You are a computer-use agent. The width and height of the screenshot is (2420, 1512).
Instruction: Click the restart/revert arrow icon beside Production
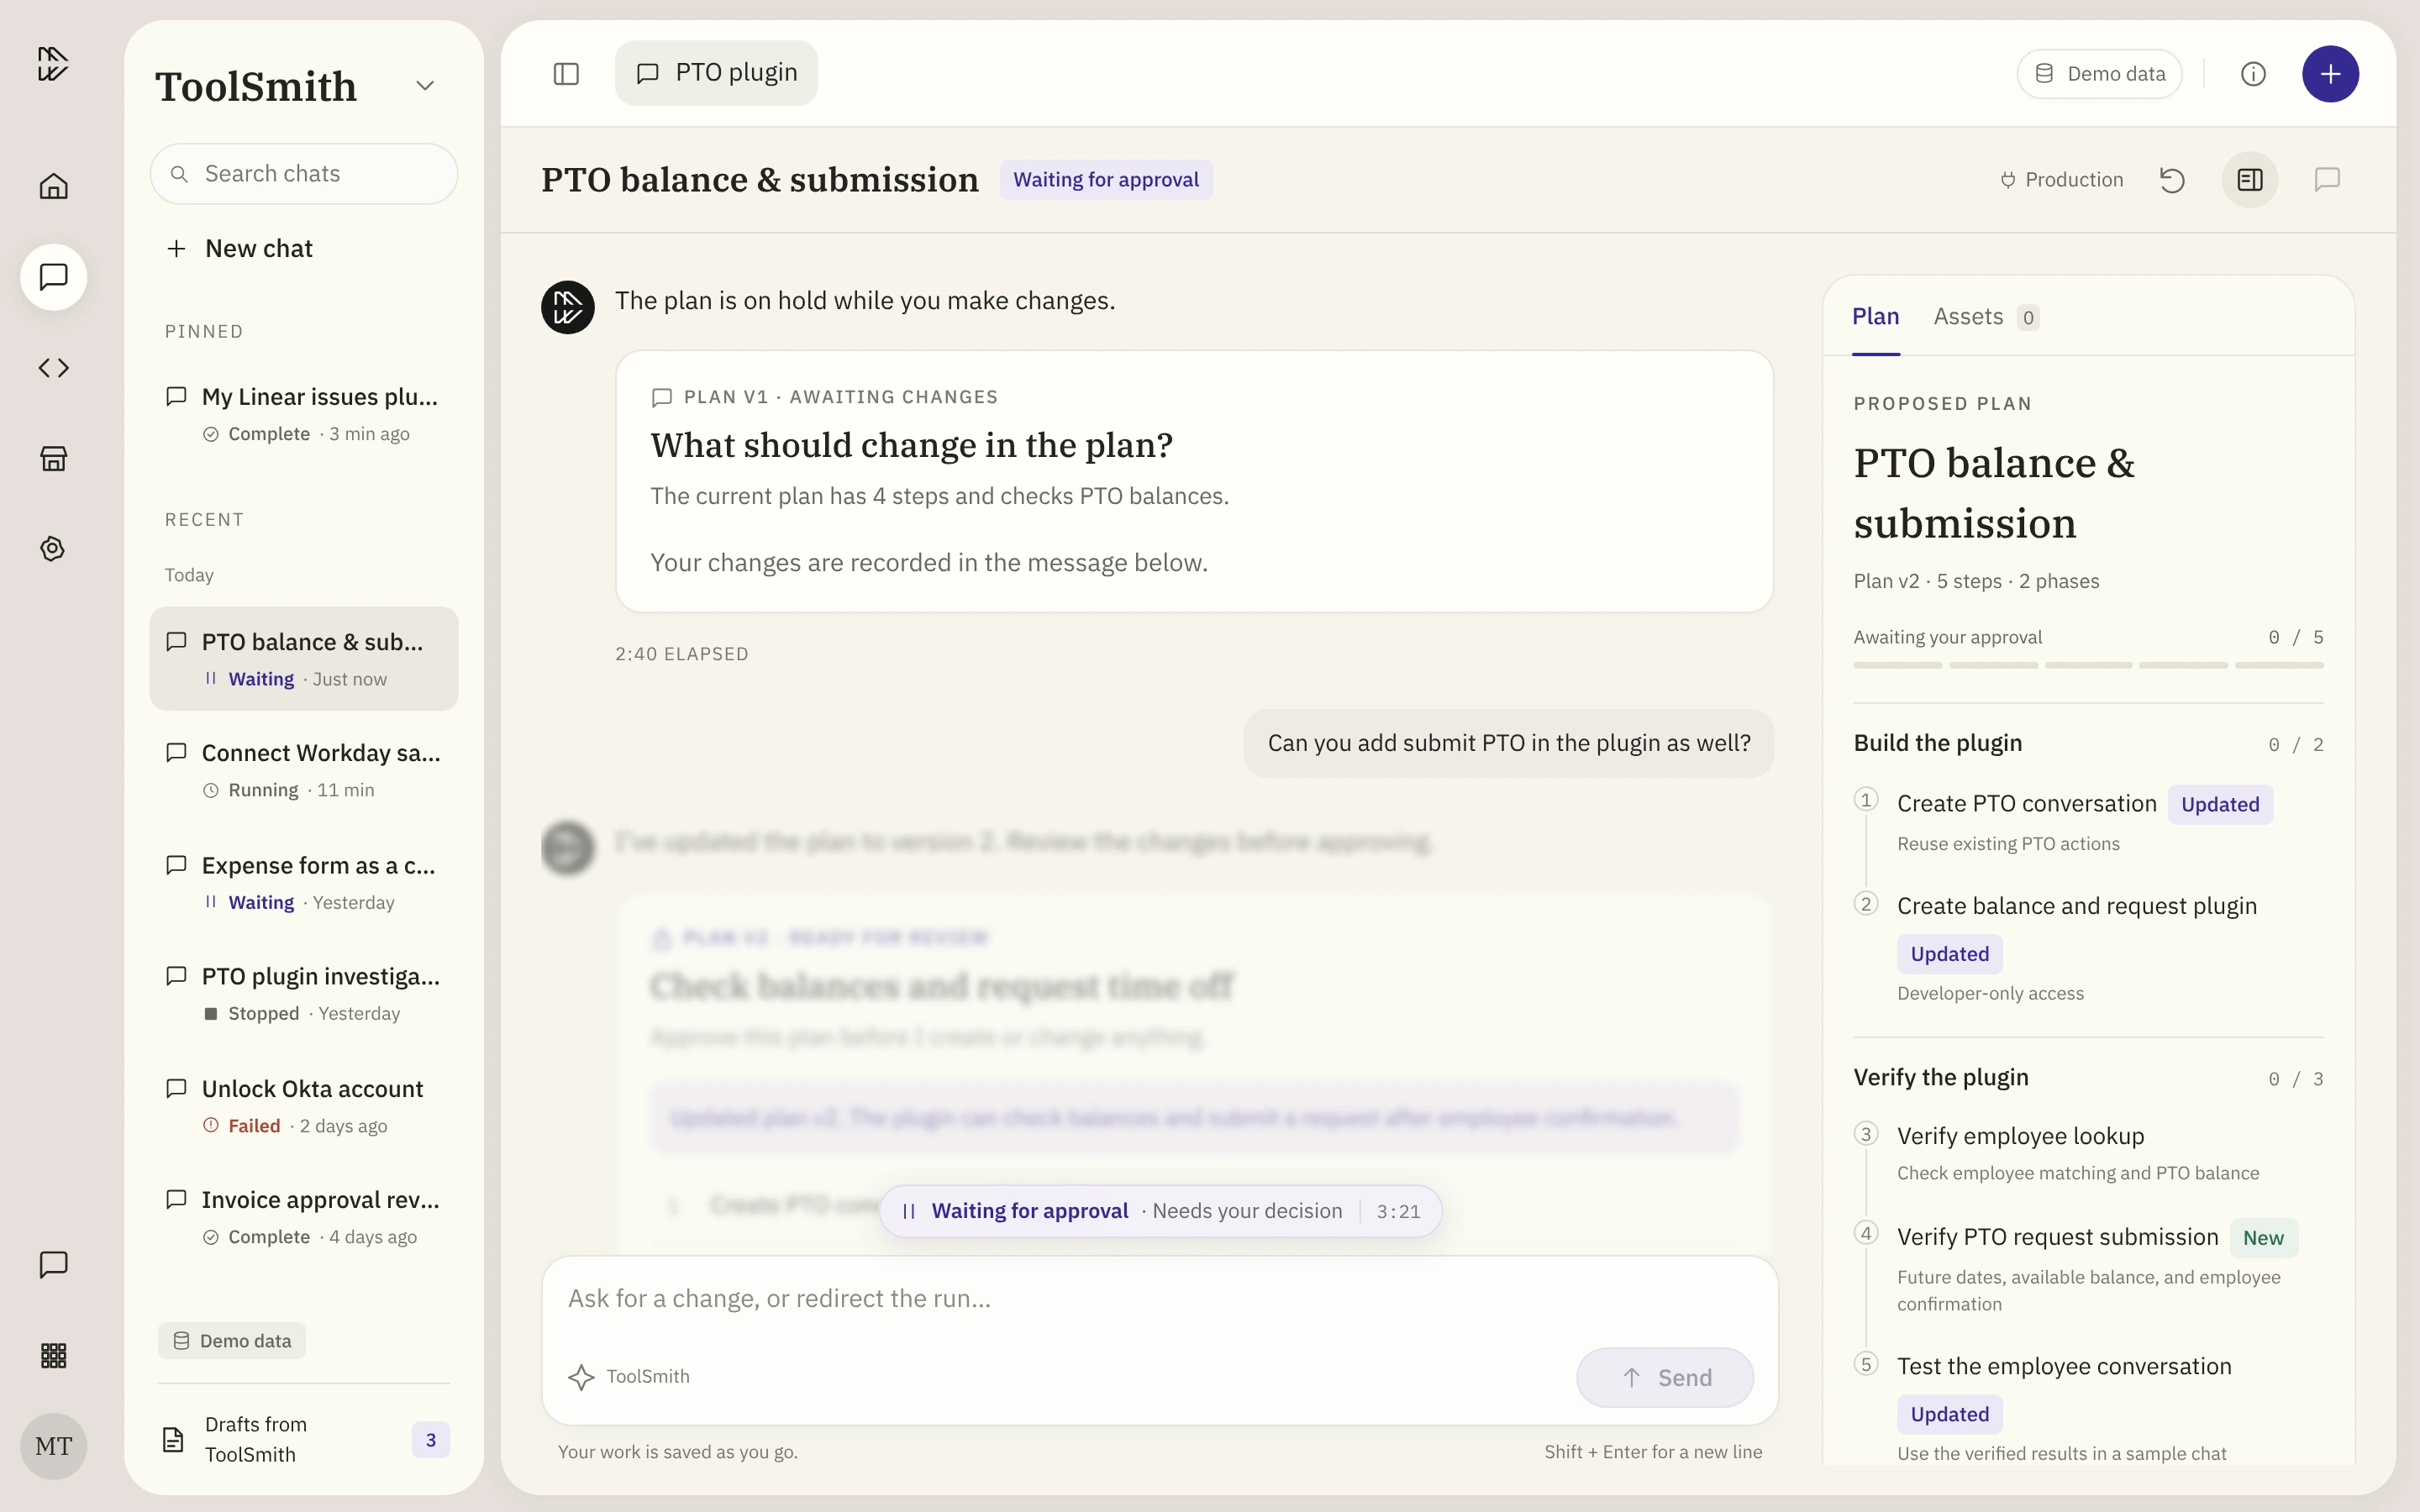(2172, 180)
